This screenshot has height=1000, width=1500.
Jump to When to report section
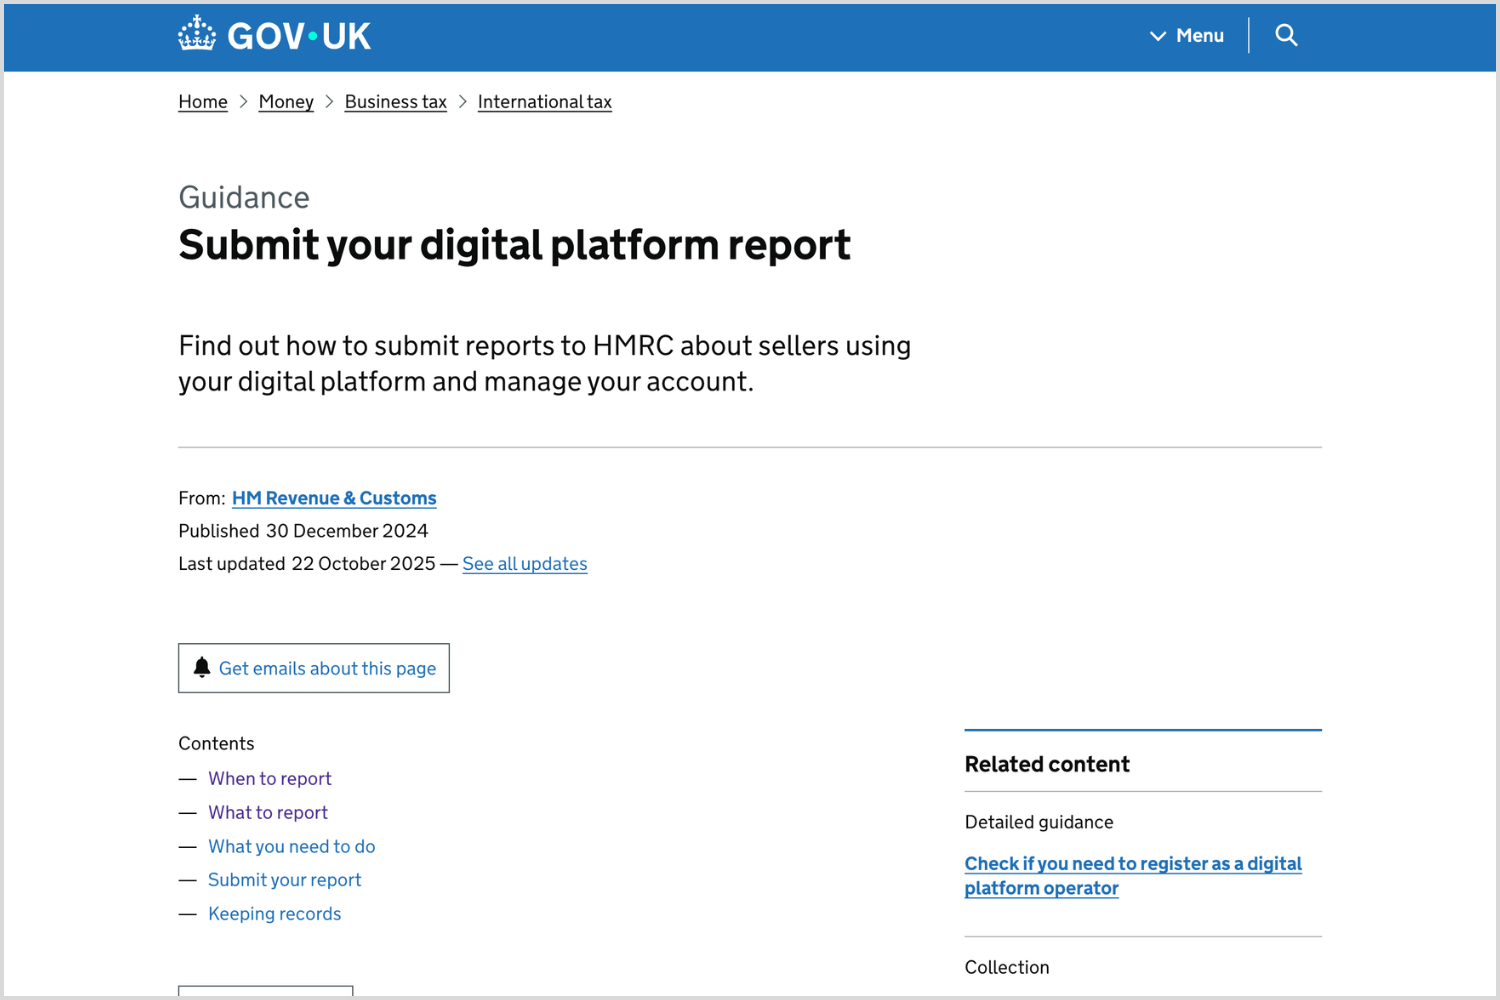(270, 779)
